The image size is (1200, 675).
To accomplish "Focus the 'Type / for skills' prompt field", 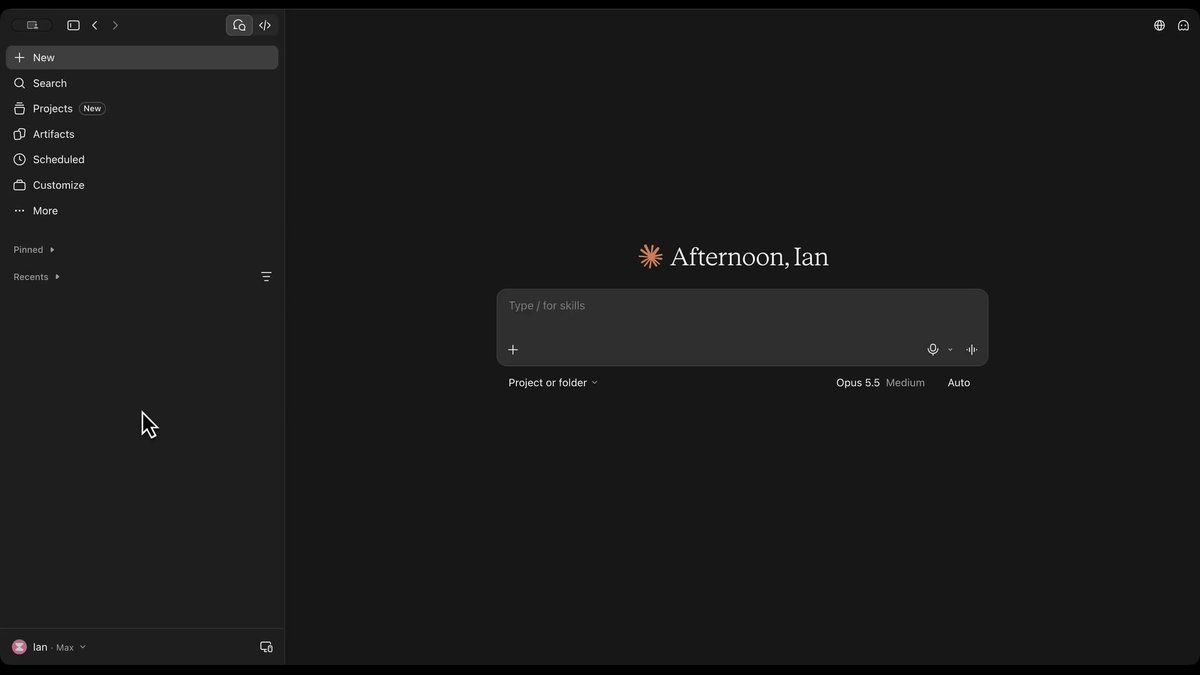I will (x=742, y=306).
